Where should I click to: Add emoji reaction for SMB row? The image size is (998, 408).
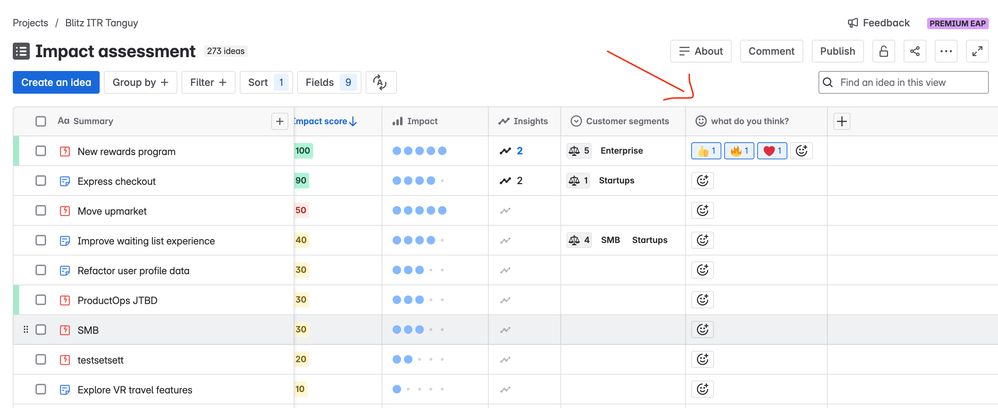click(702, 330)
